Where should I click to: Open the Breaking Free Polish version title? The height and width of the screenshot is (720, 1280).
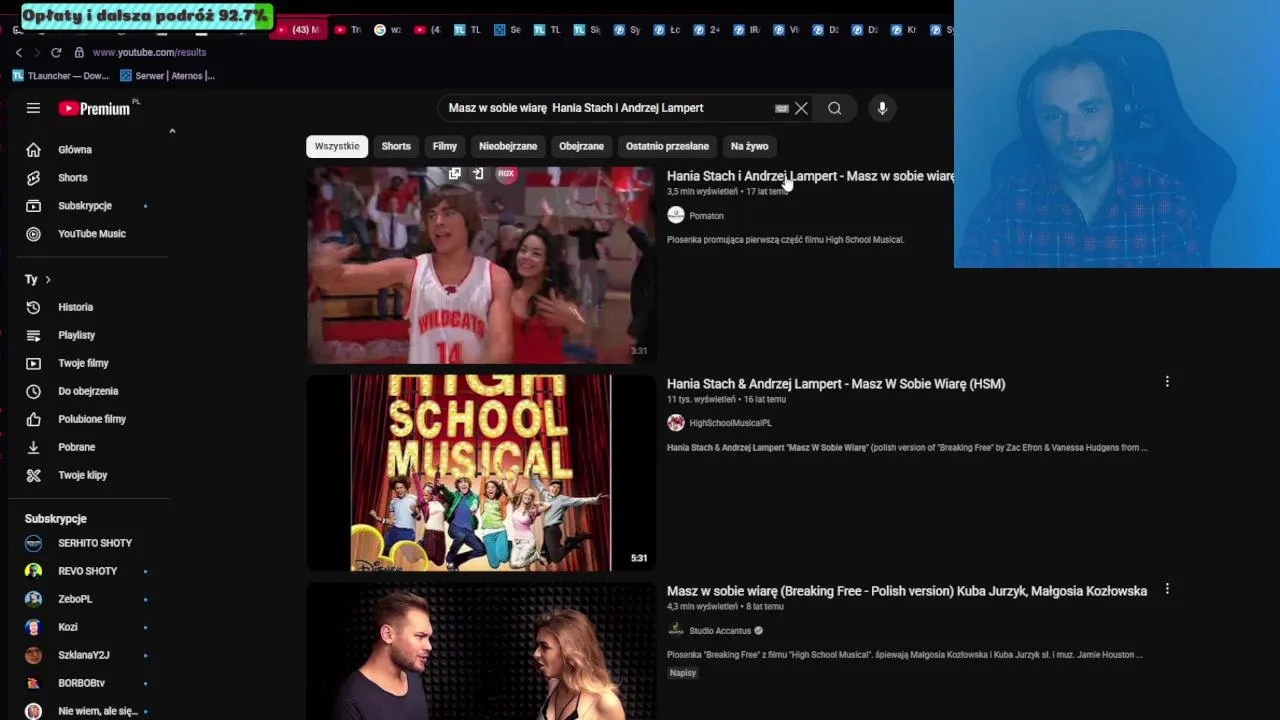tap(907, 591)
